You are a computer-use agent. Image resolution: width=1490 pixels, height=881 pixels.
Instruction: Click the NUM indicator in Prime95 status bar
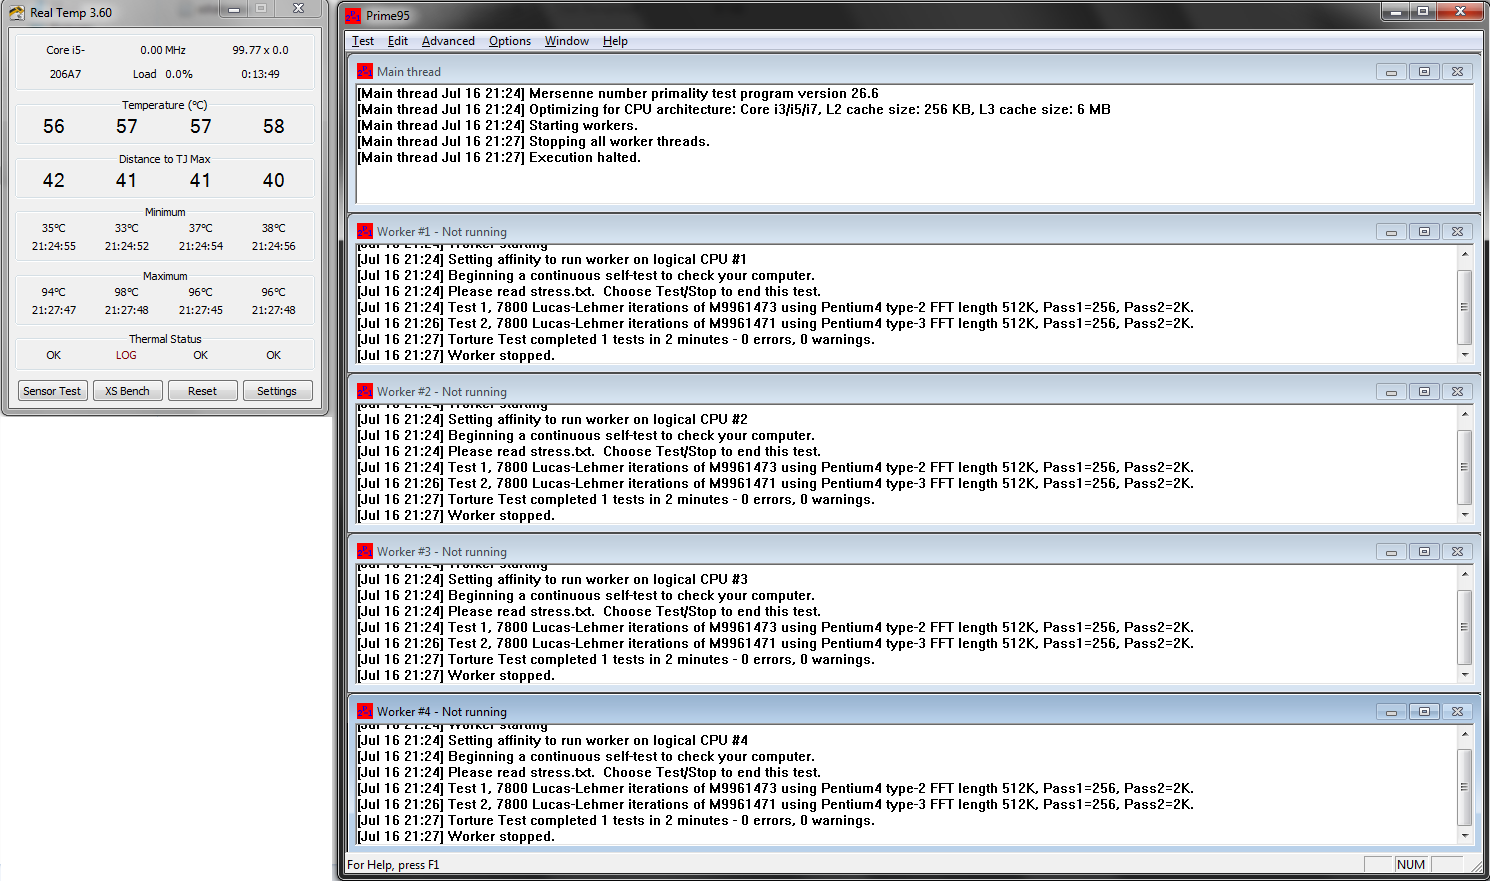1411,865
